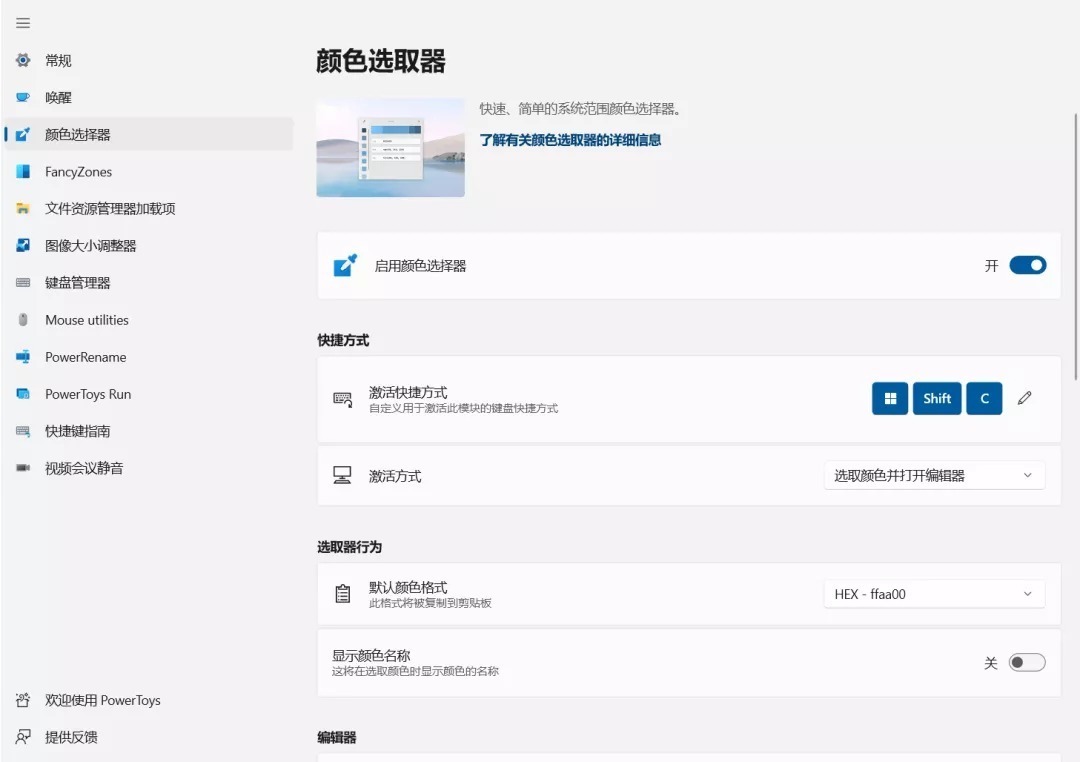1080x762 pixels.
Task: Click the 视频会议静音 camera icon
Action: (x=23, y=468)
